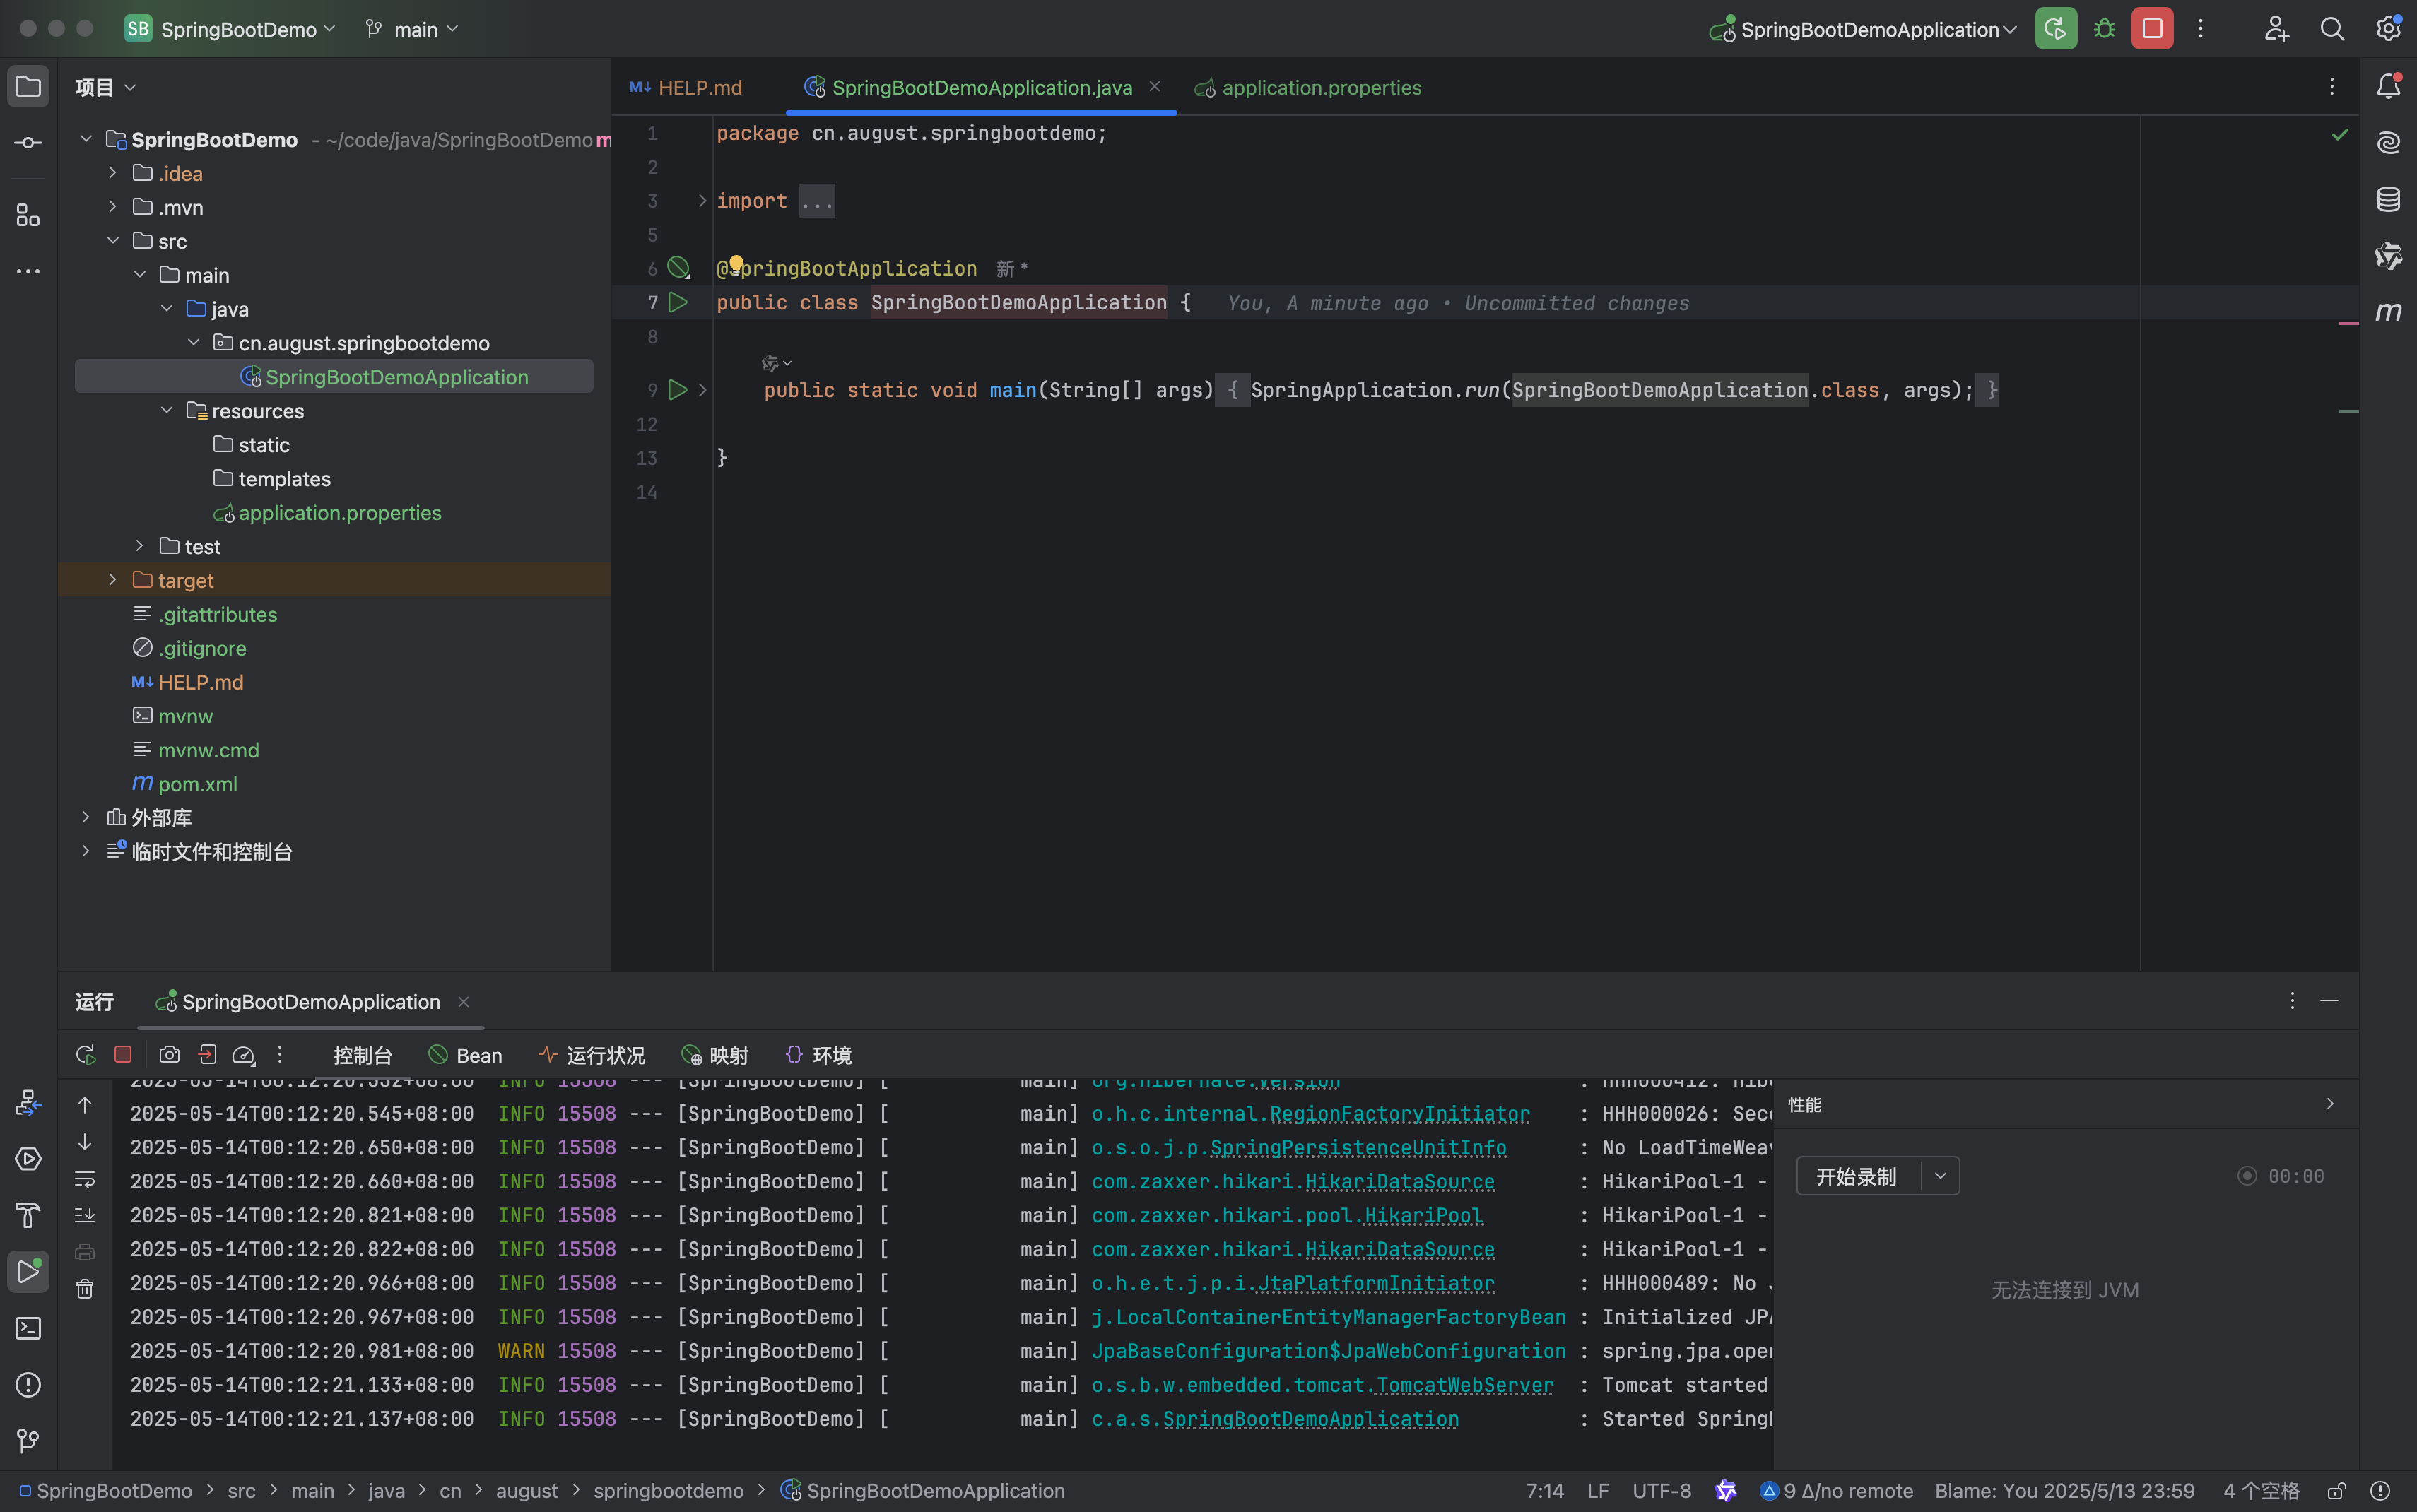Open the Maven tool window icon

point(2388,312)
